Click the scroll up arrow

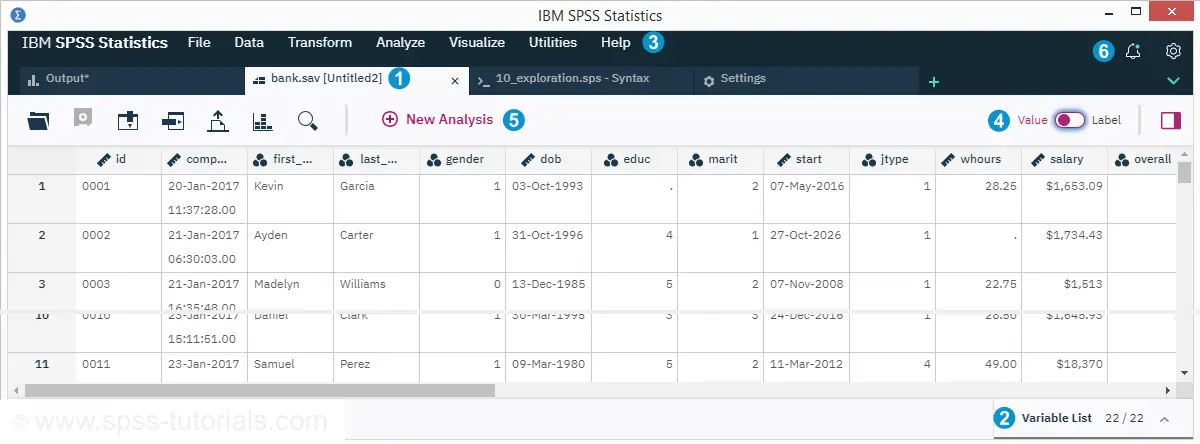coord(1185,153)
